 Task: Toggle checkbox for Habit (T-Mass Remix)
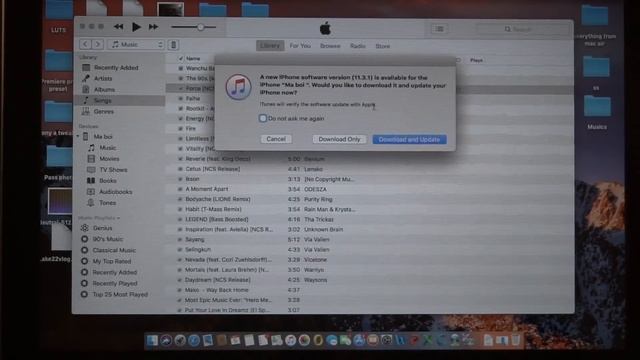pos(180,209)
